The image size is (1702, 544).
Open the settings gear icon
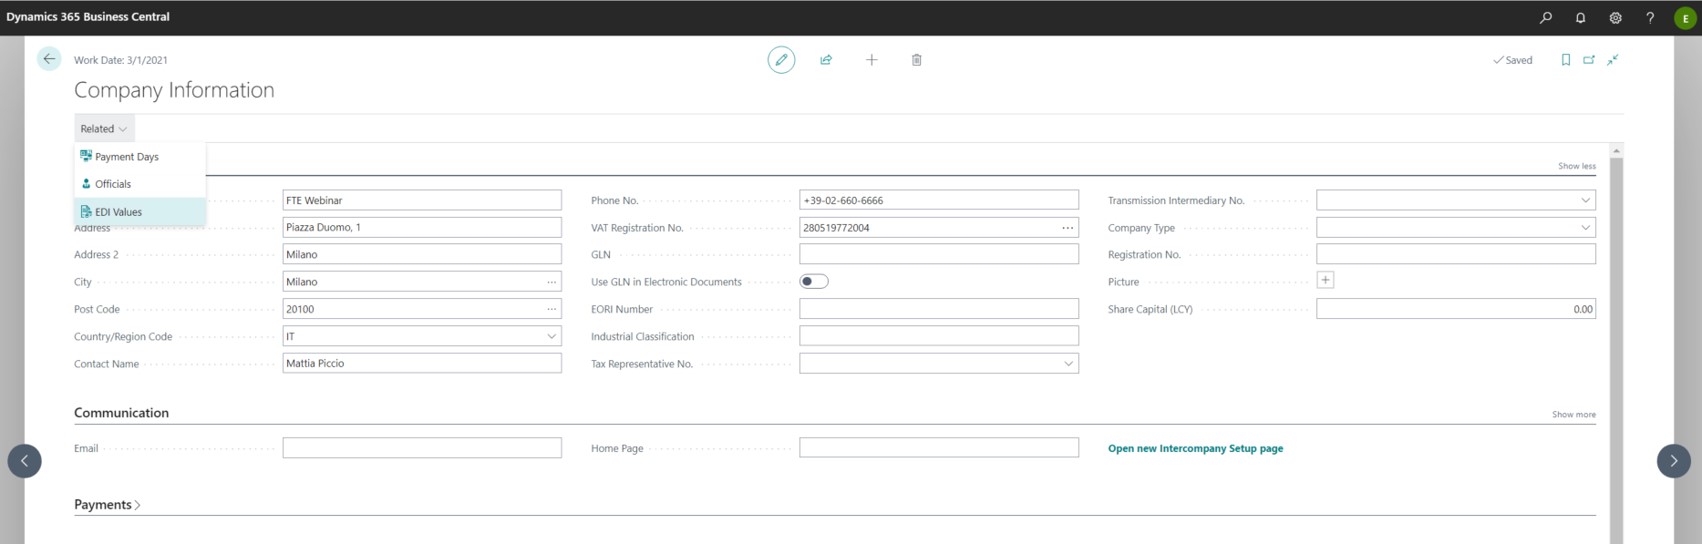(1615, 17)
